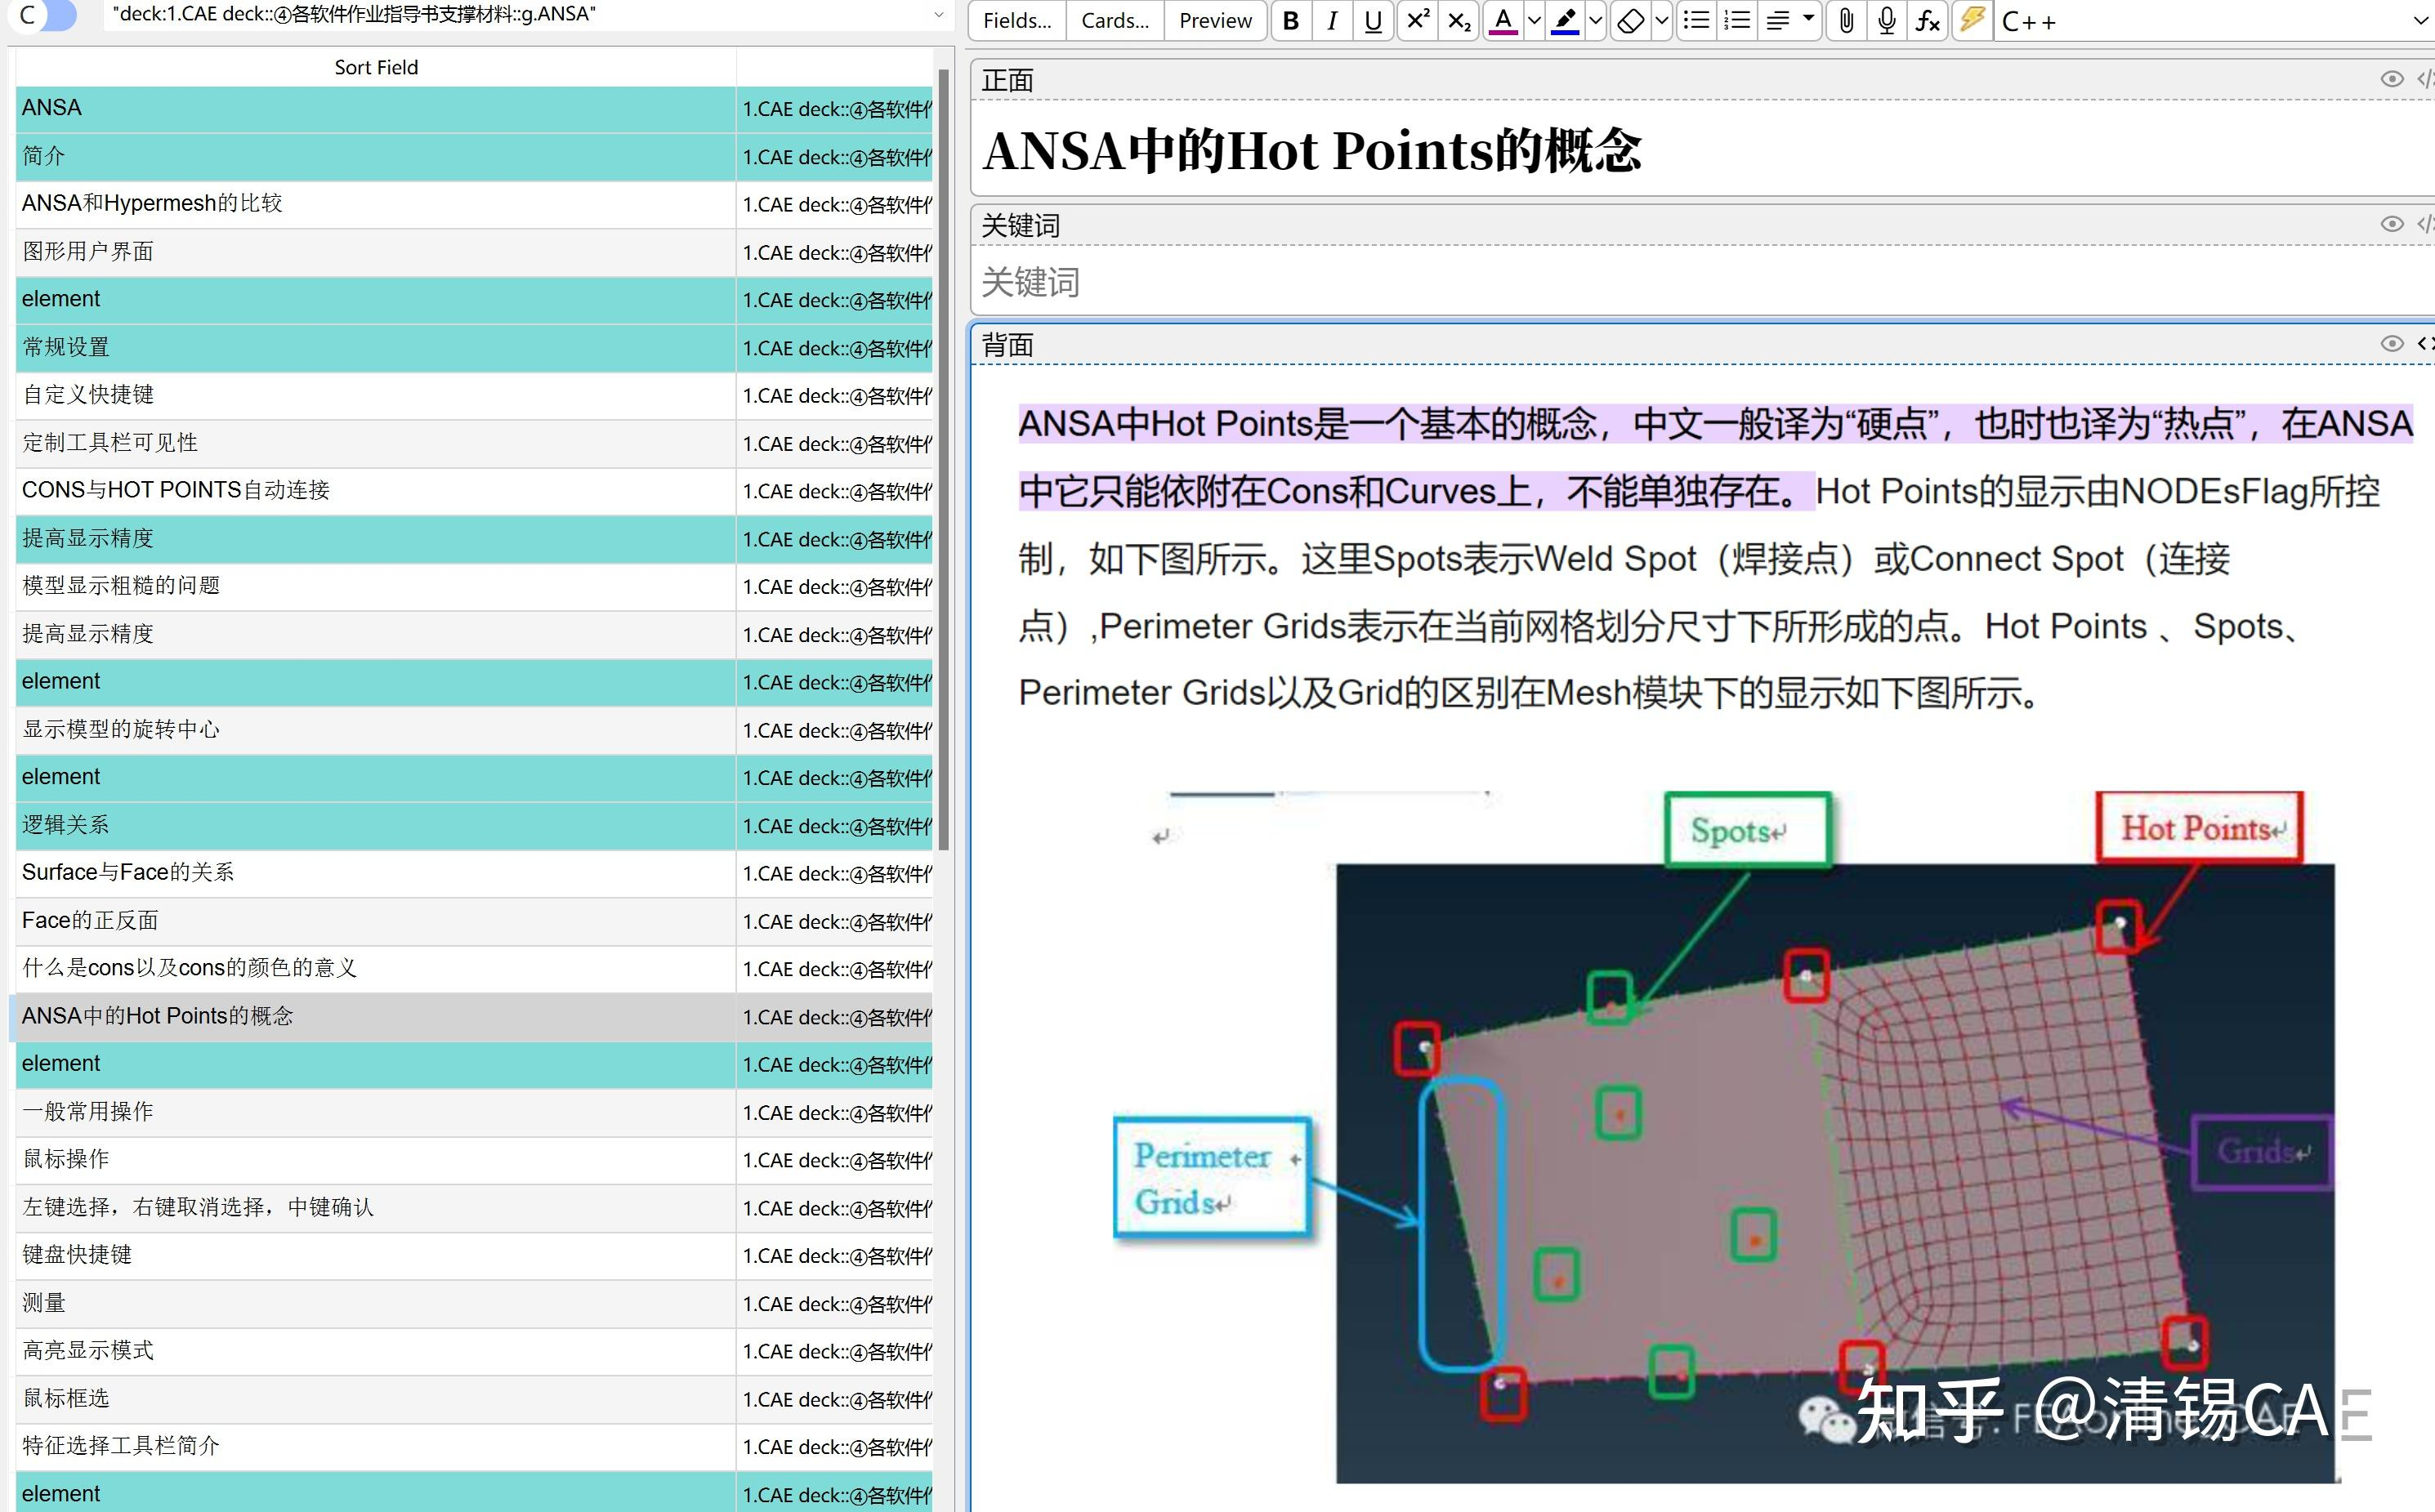Open the Cards... dialog
2435x1512 pixels.
click(1115, 21)
